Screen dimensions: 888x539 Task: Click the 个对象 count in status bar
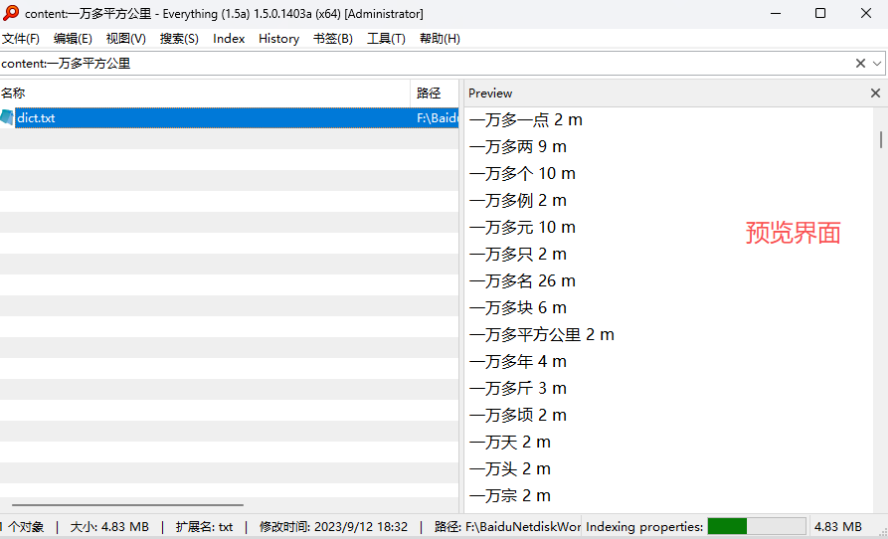pyautogui.click(x=22, y=527)
